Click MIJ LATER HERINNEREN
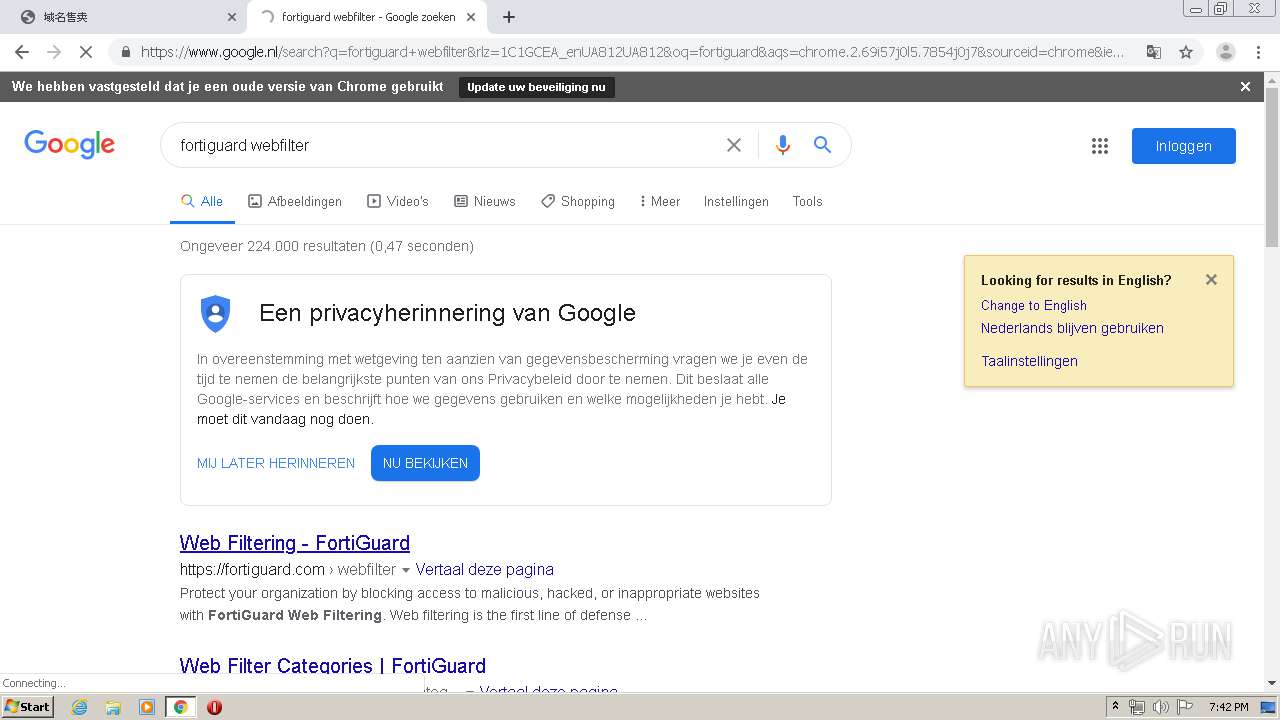1280x720 pixels. tap(276, 463)
